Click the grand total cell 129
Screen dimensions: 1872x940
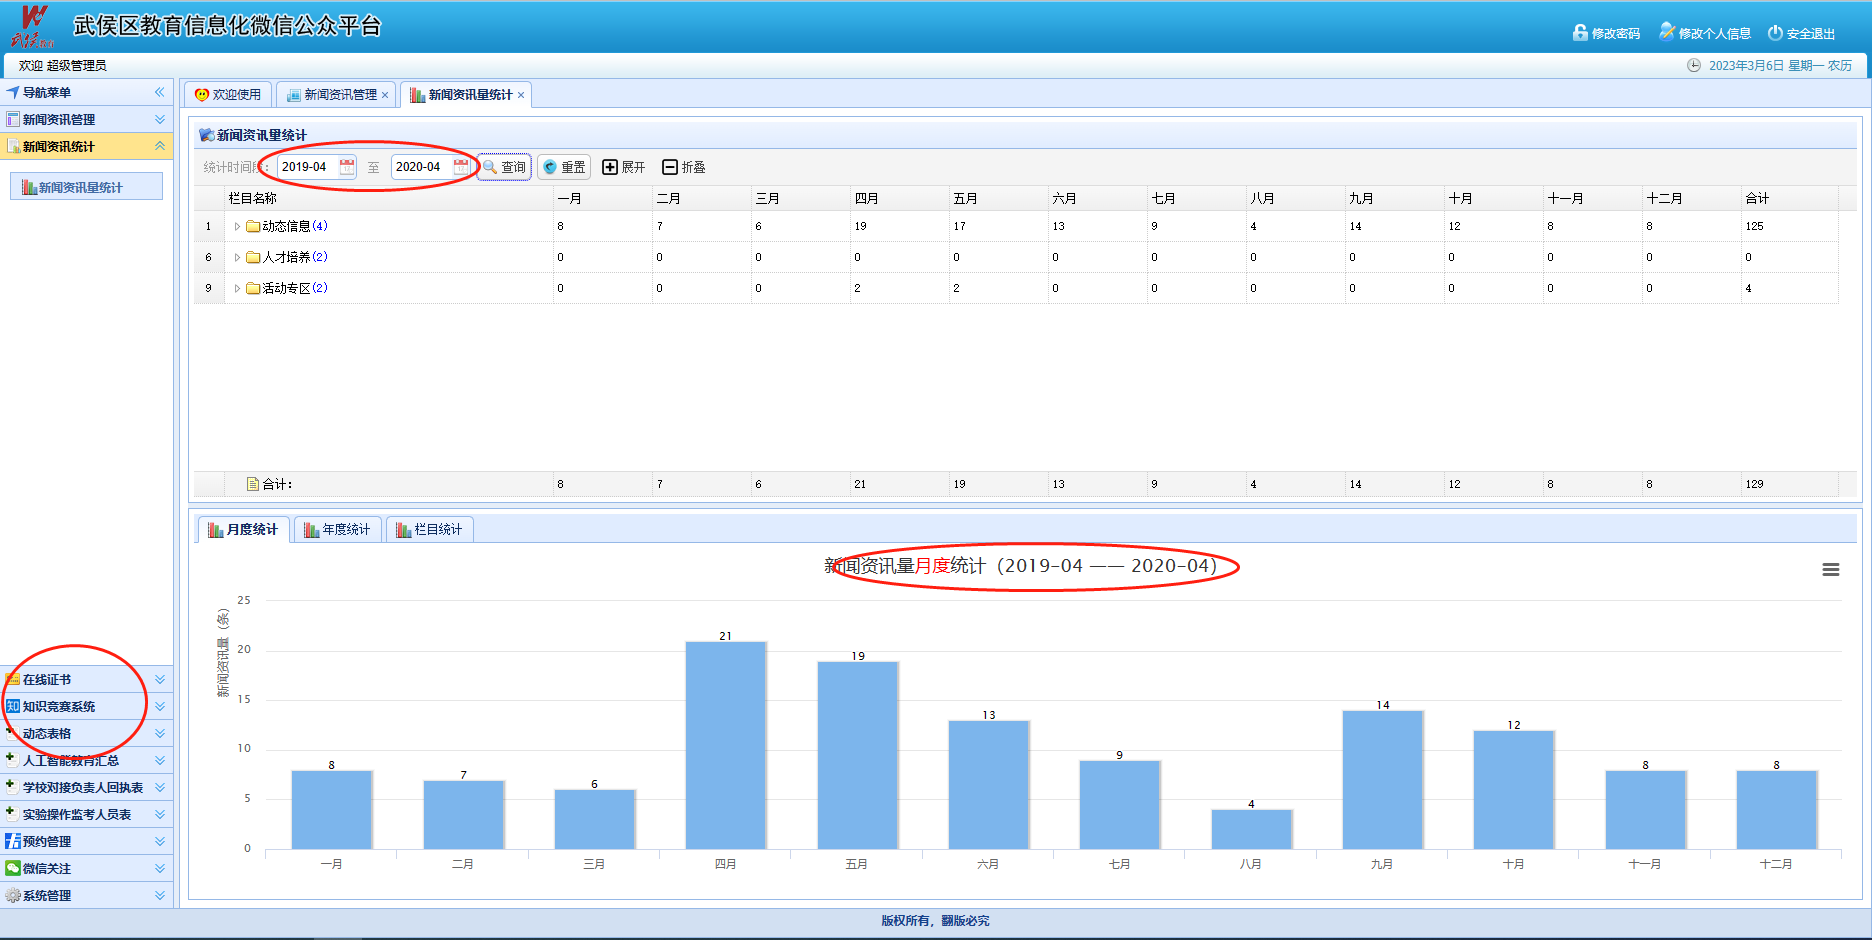1790,484
